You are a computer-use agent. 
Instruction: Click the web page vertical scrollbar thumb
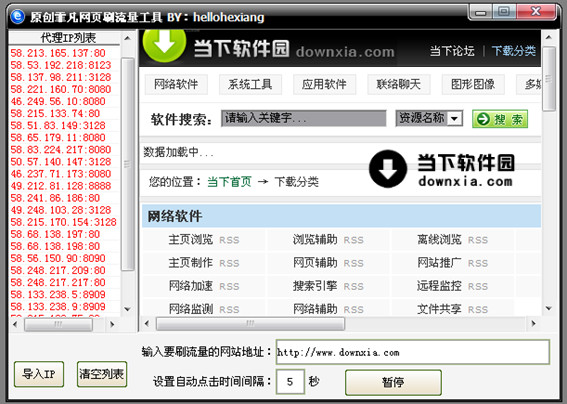pos(549,78)
